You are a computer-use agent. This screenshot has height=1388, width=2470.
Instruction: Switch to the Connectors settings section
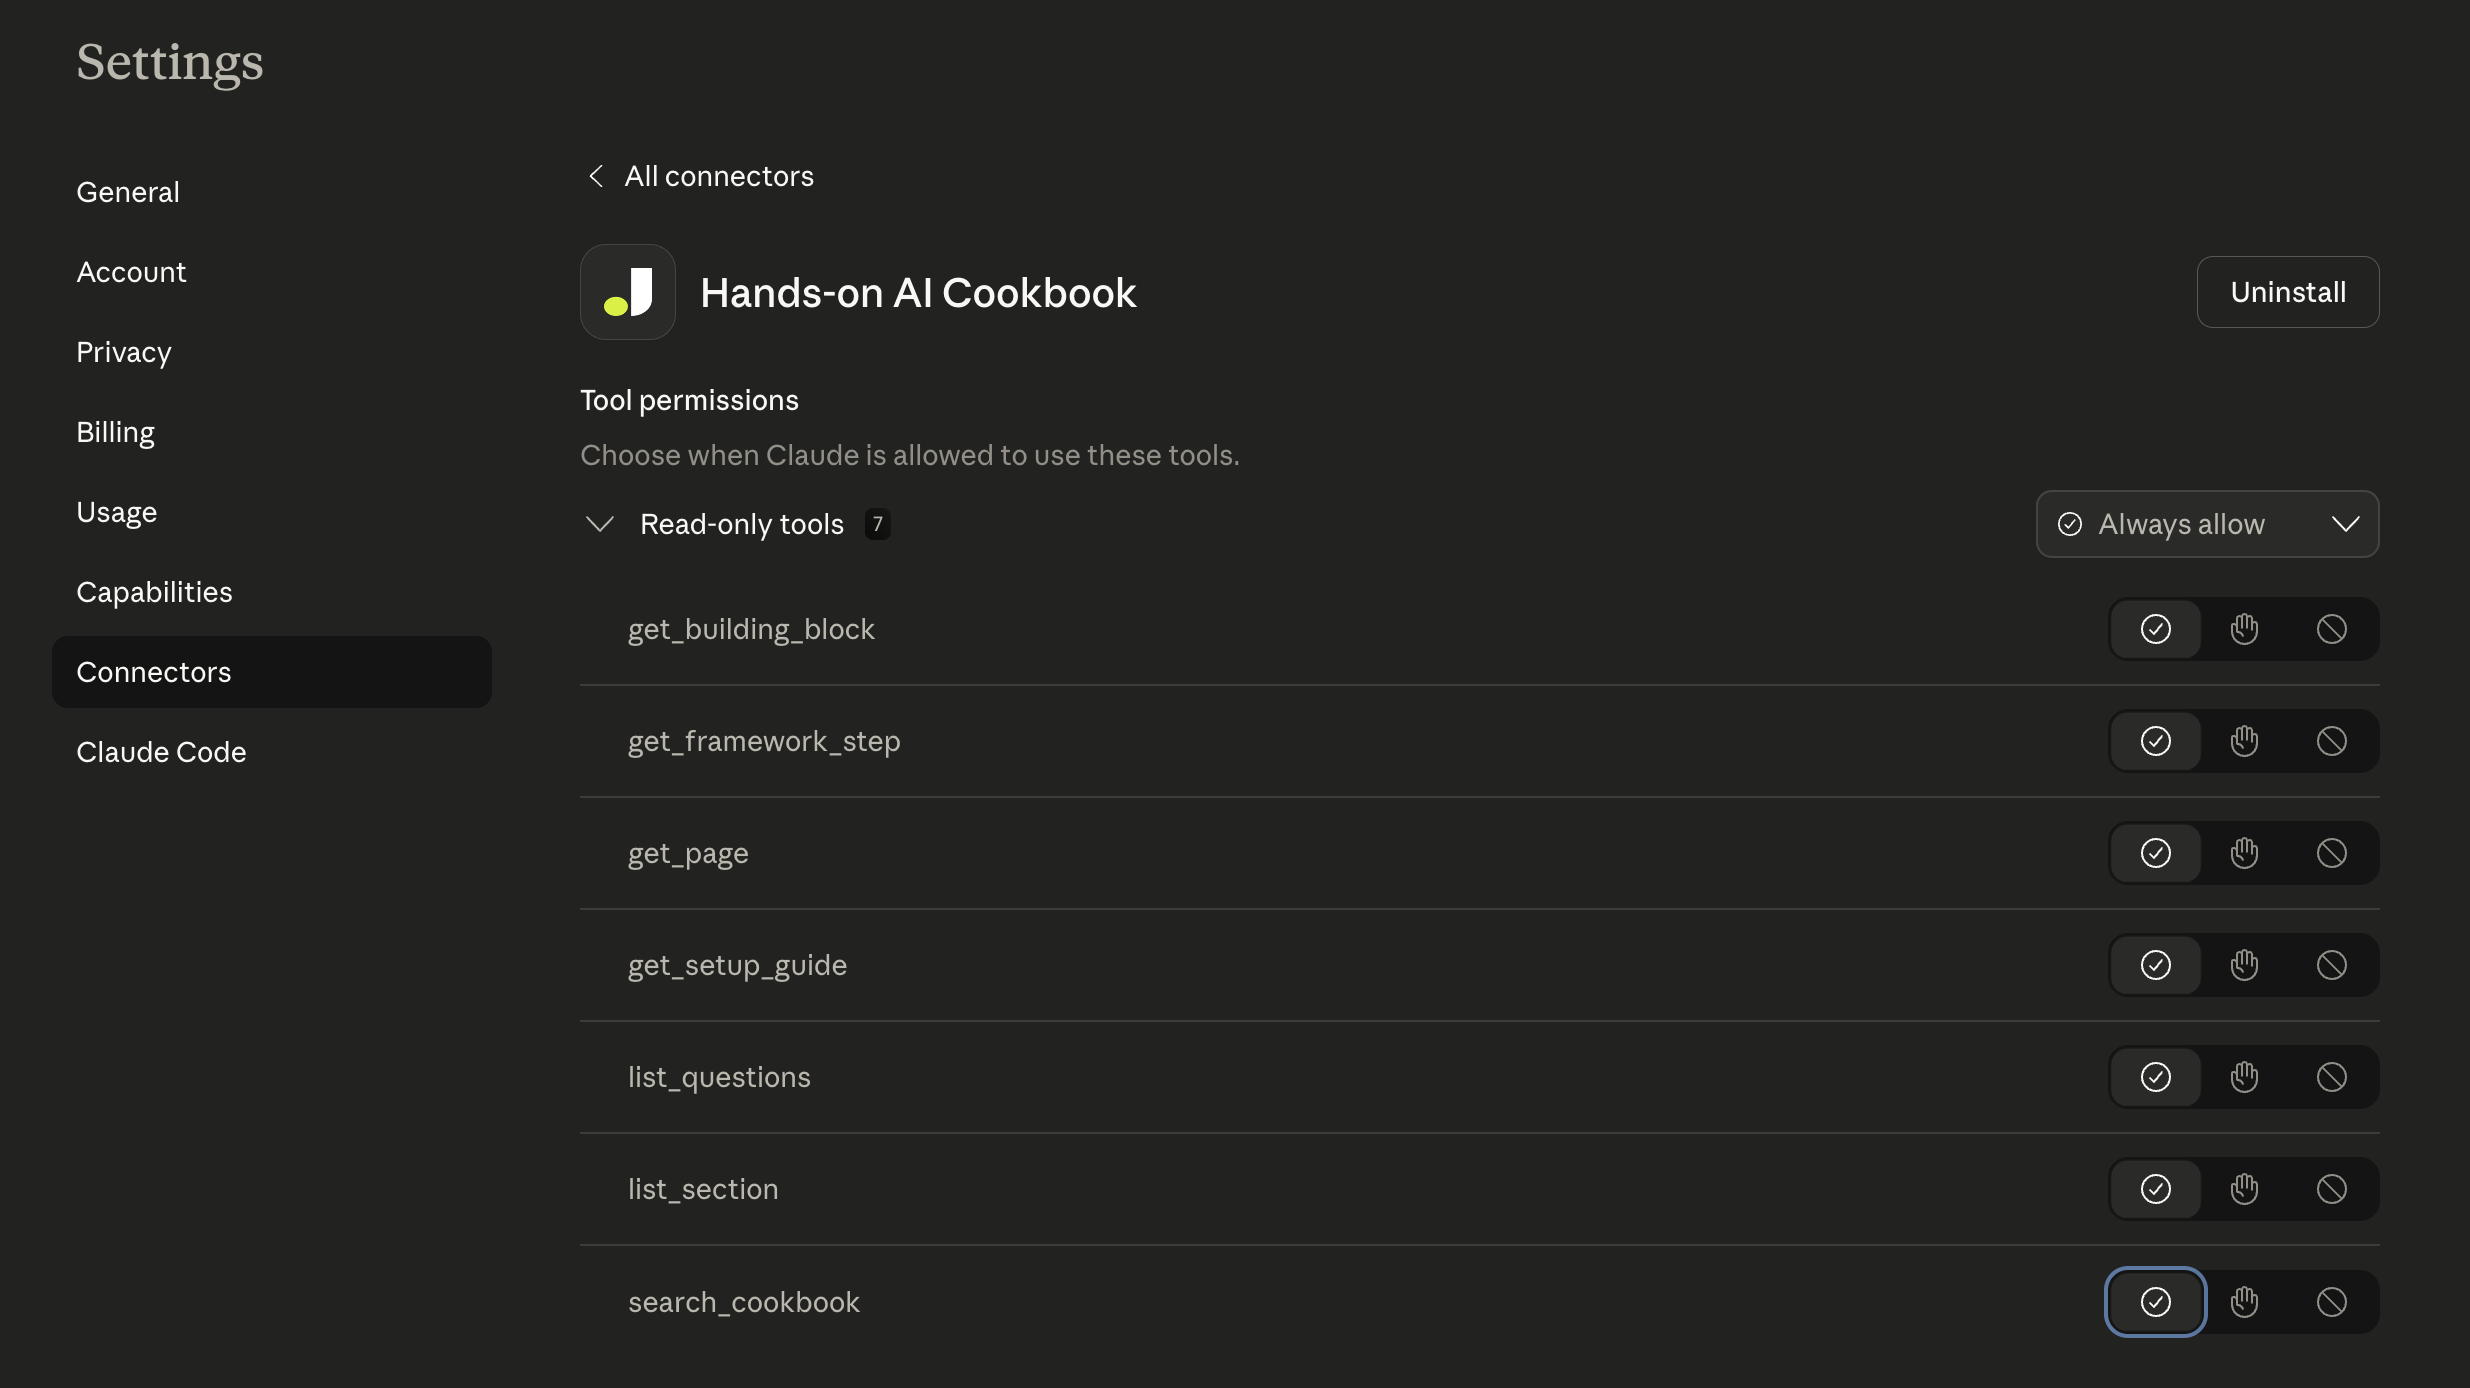[153, 671]
